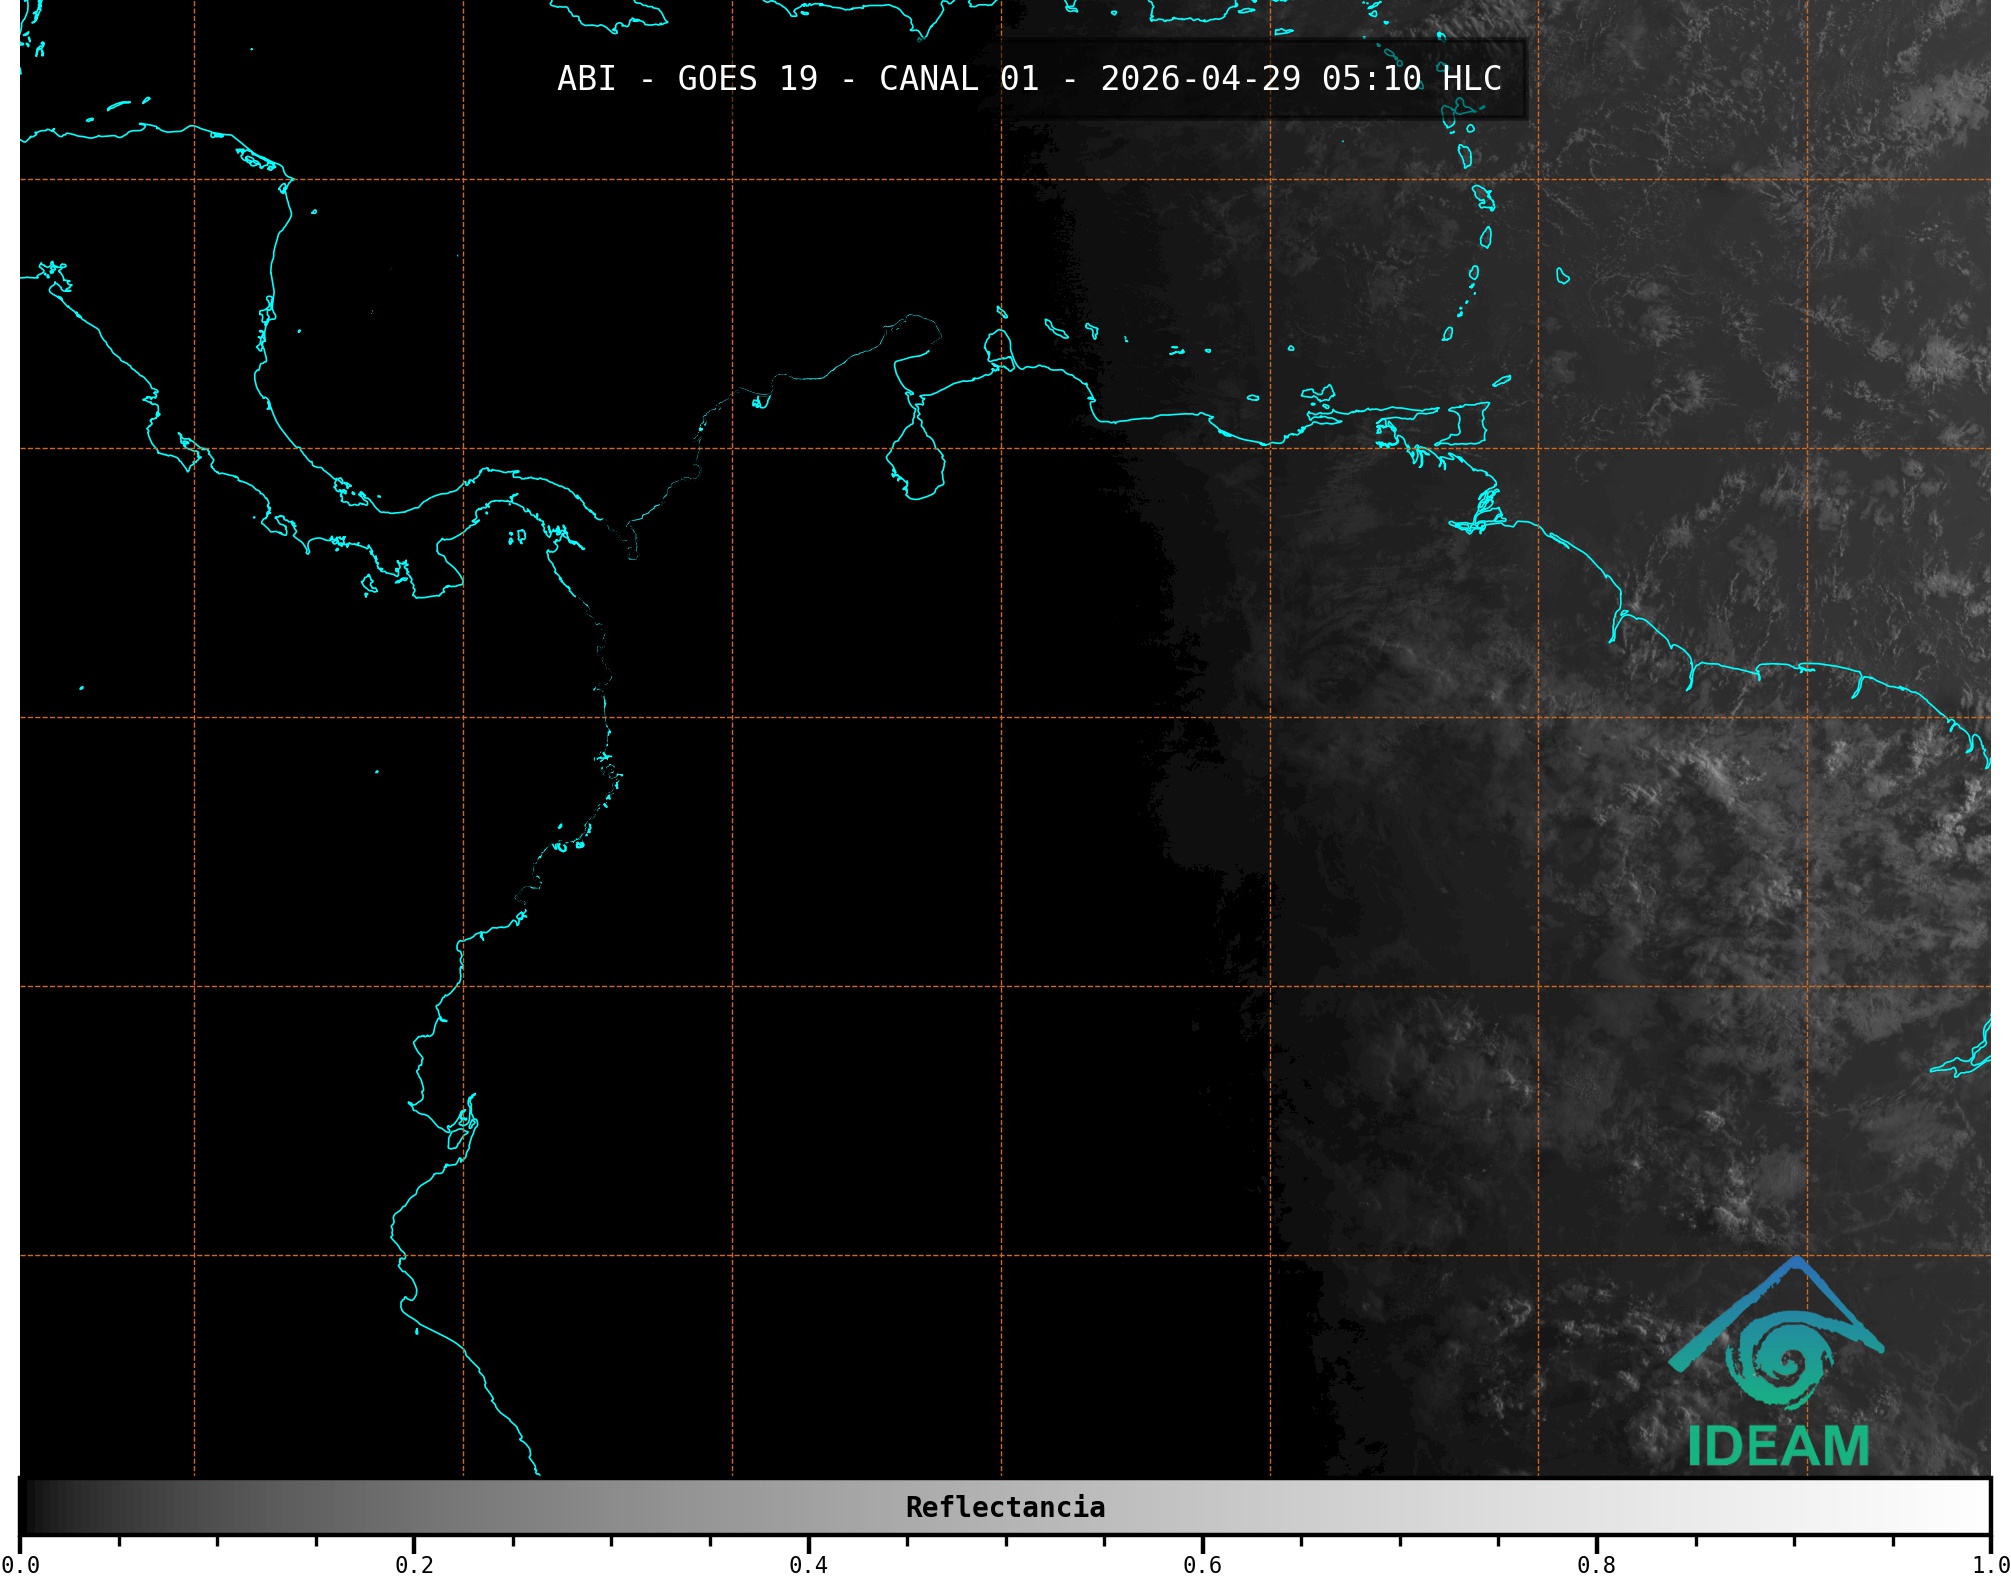Click the GOES 19 text in the title
The width and height of the screenshot is (2011, 1577).
click(x=747, y=79)
